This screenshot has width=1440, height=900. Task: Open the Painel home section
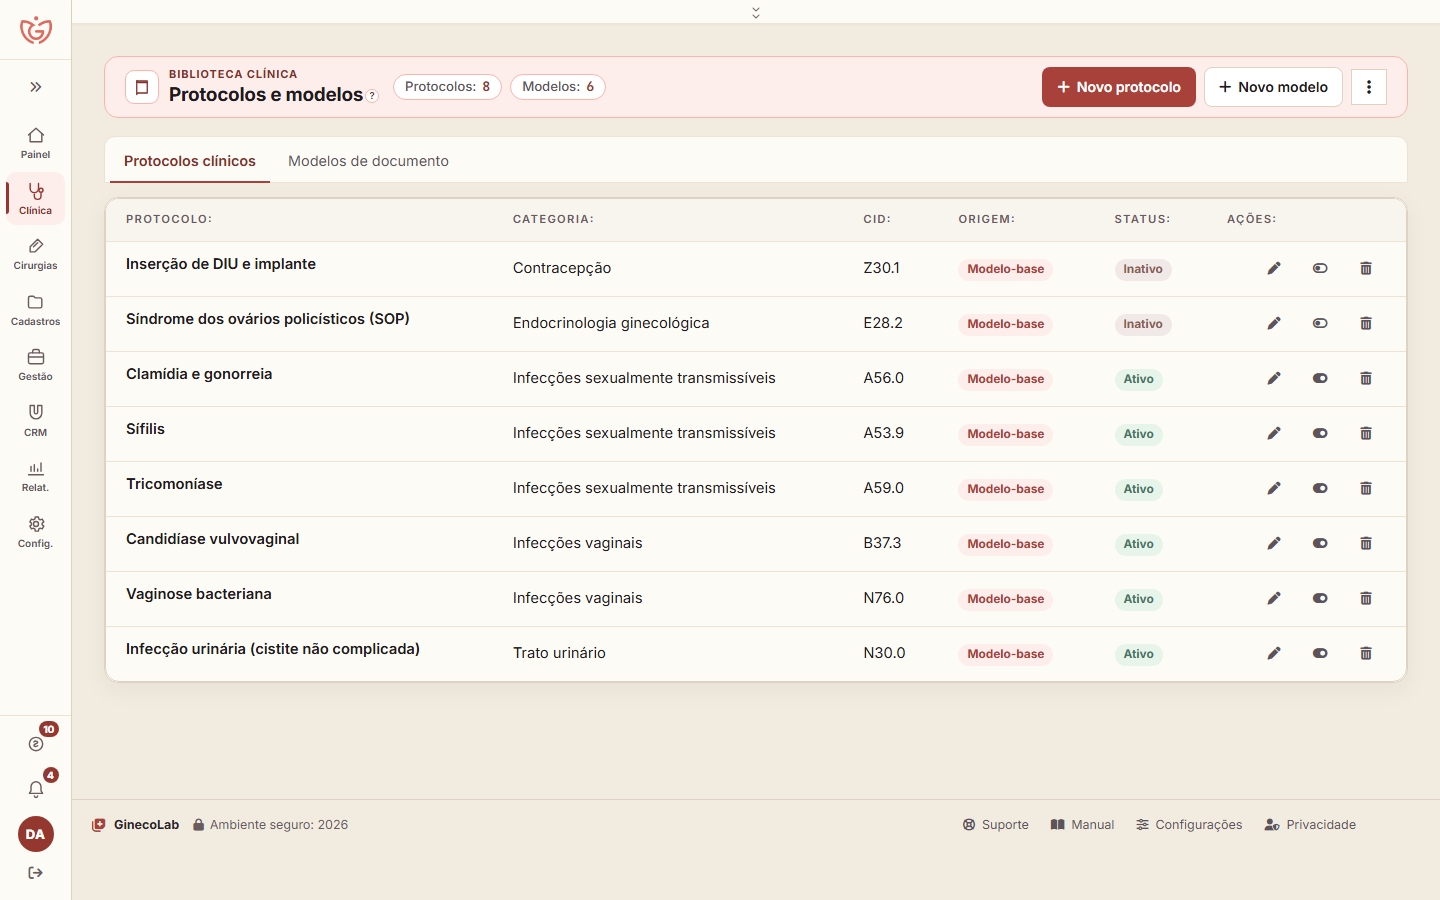[x=35, y=142]
